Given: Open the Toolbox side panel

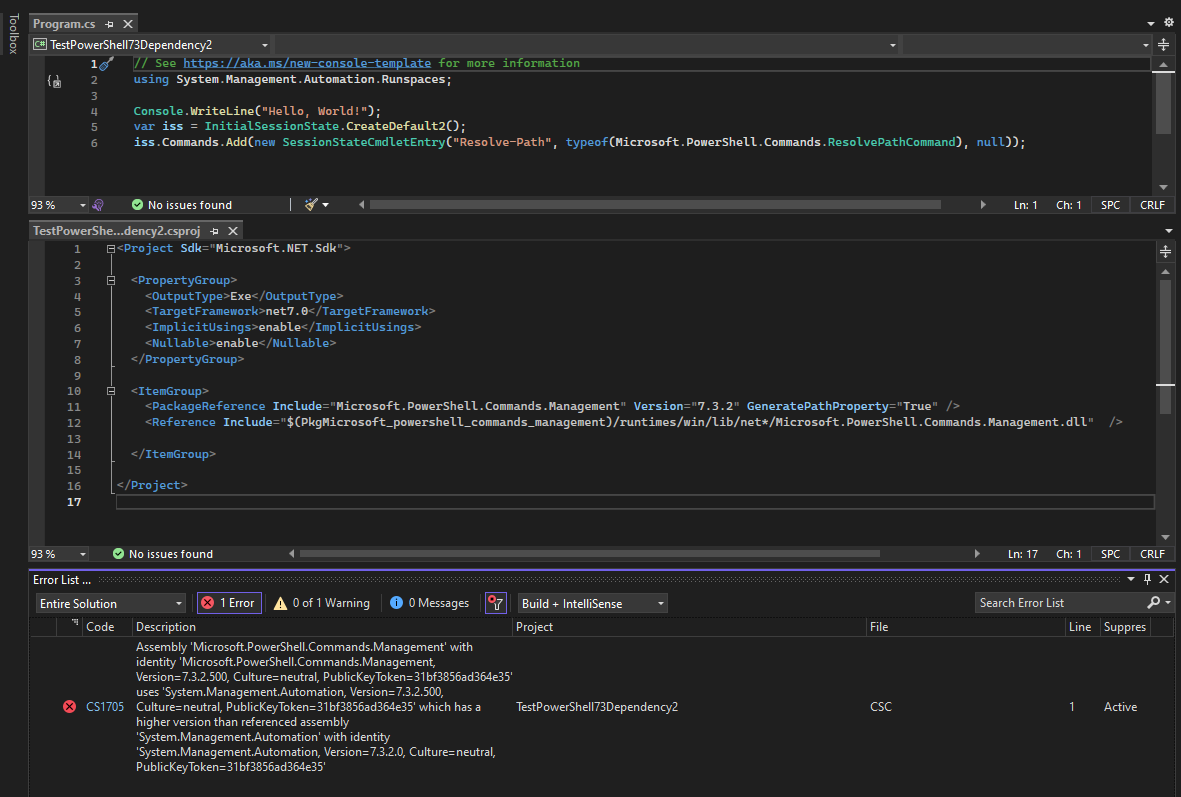Looking at the screenshot, I should pyautogui.click(x=13, y=34).
